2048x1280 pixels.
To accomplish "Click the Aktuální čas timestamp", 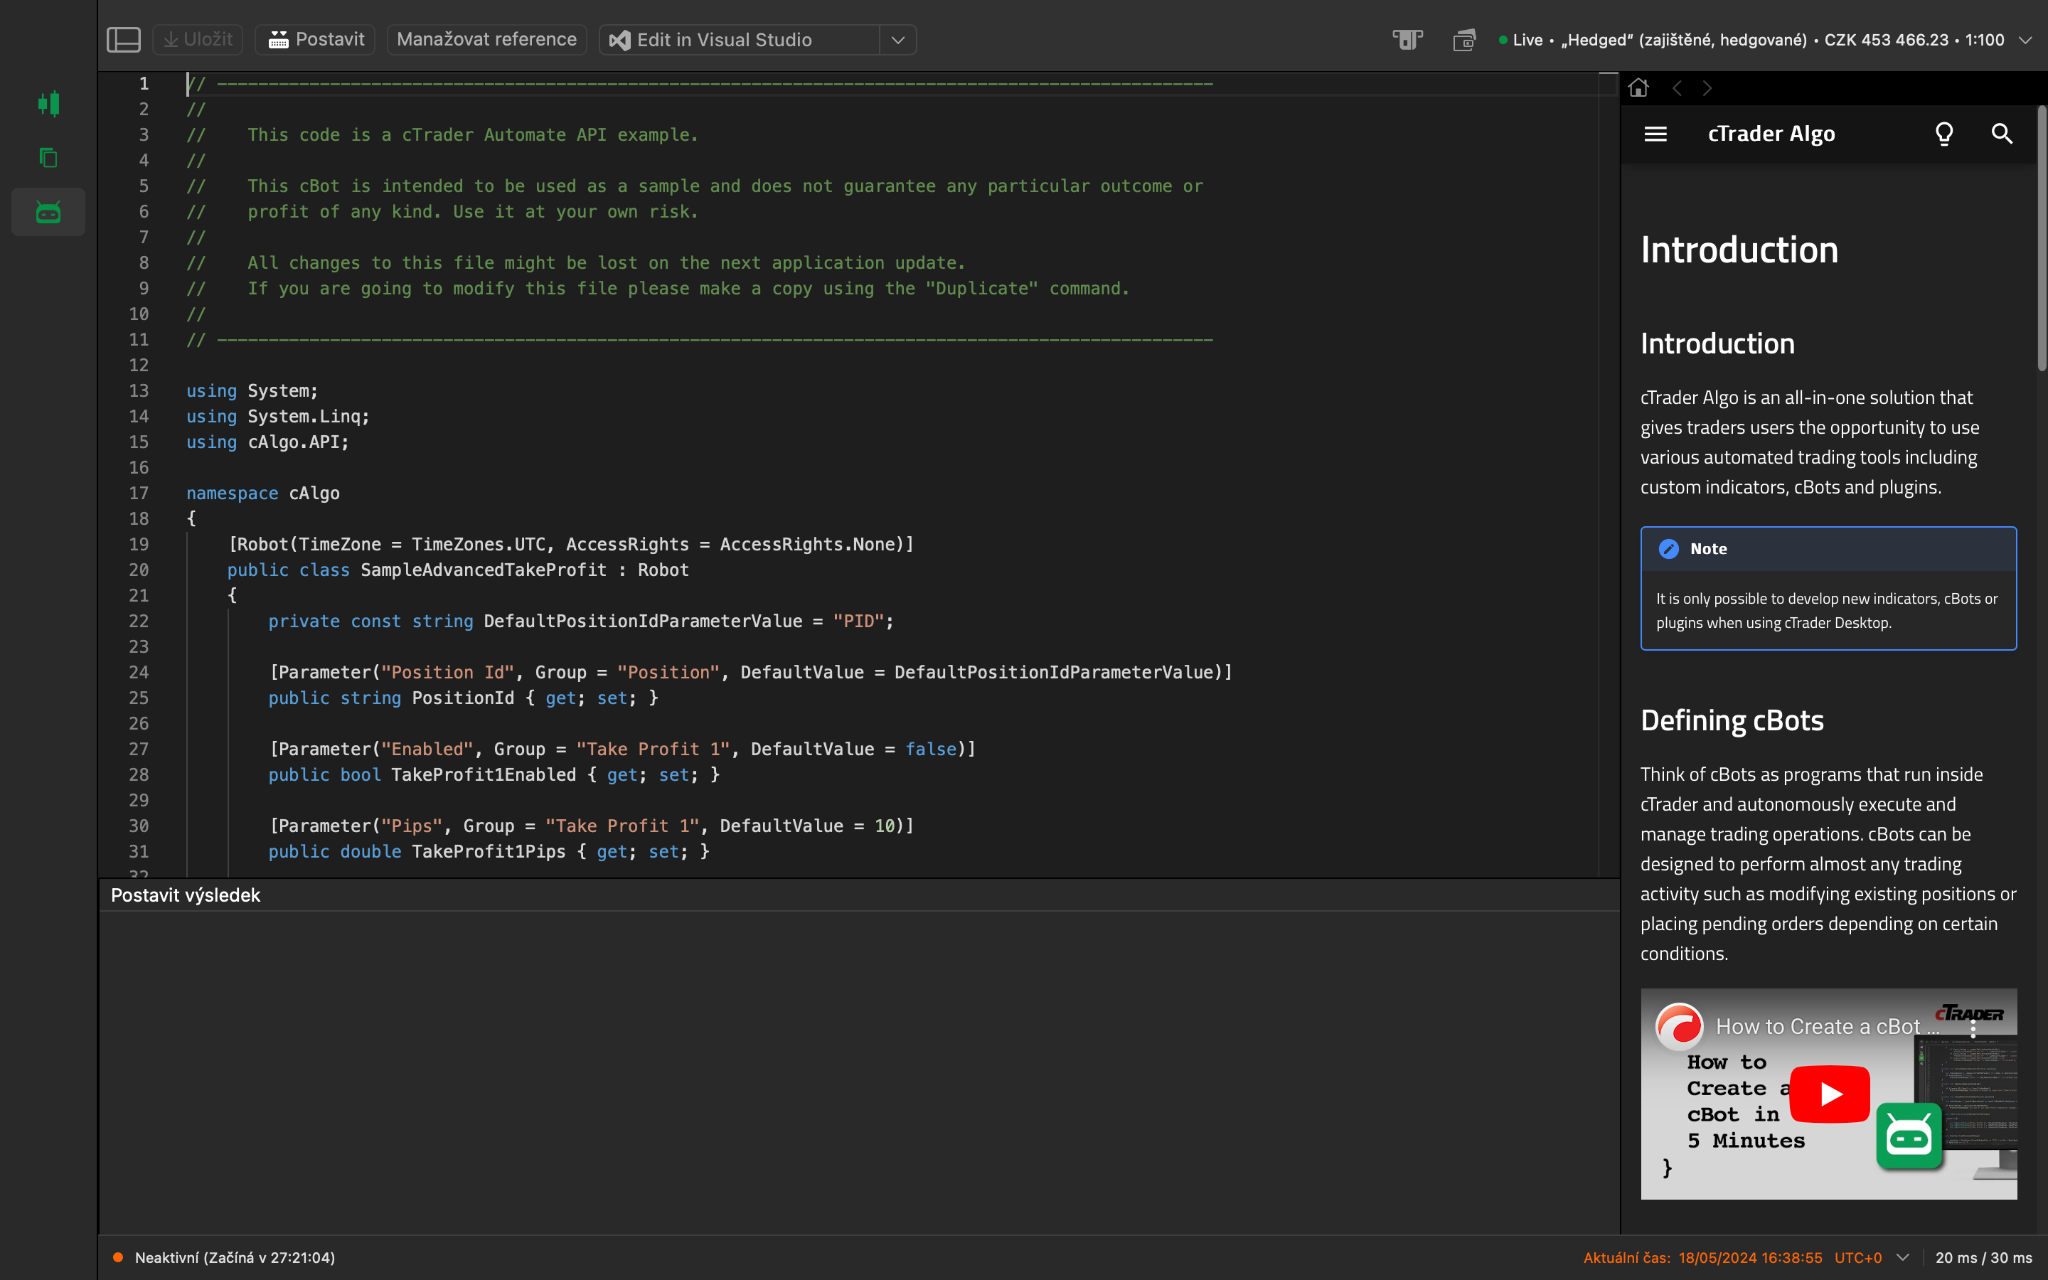I will [x=1702, y=1258].
